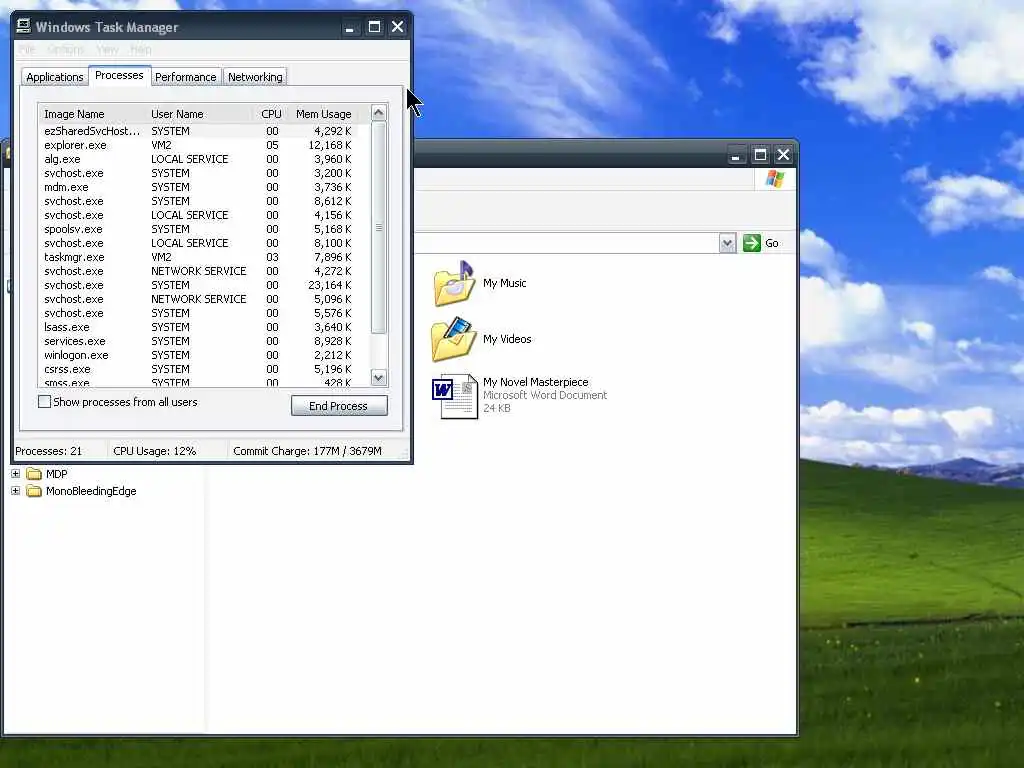The image size is (1024, 768).
Task: Open the Explorer address bar dropdown
Action: [728, 243]
